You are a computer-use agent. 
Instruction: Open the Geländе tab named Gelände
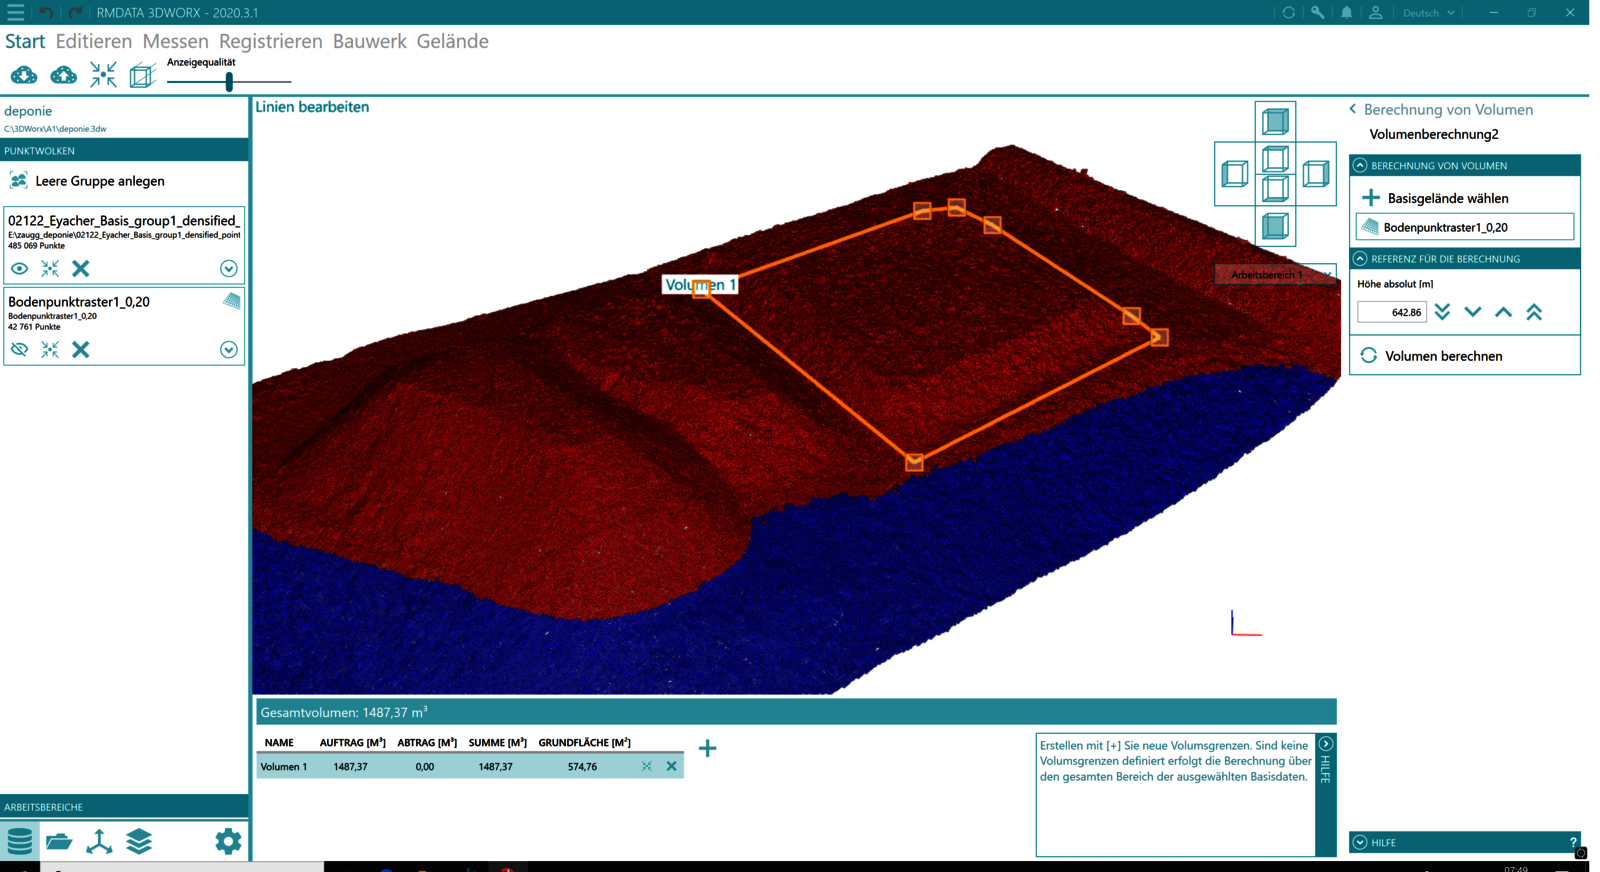tap(452, 41)
